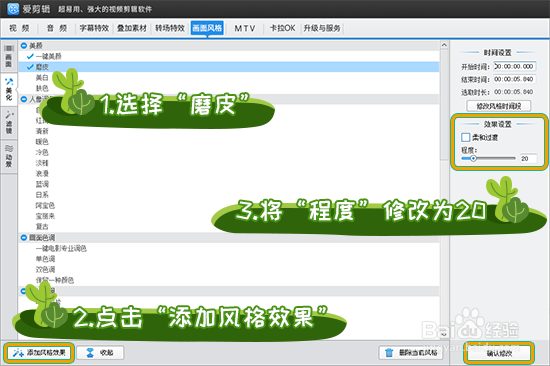Screen dimensions: 550x366
Task: Select the 蓝调 style
Action: (x=42, y=184)
